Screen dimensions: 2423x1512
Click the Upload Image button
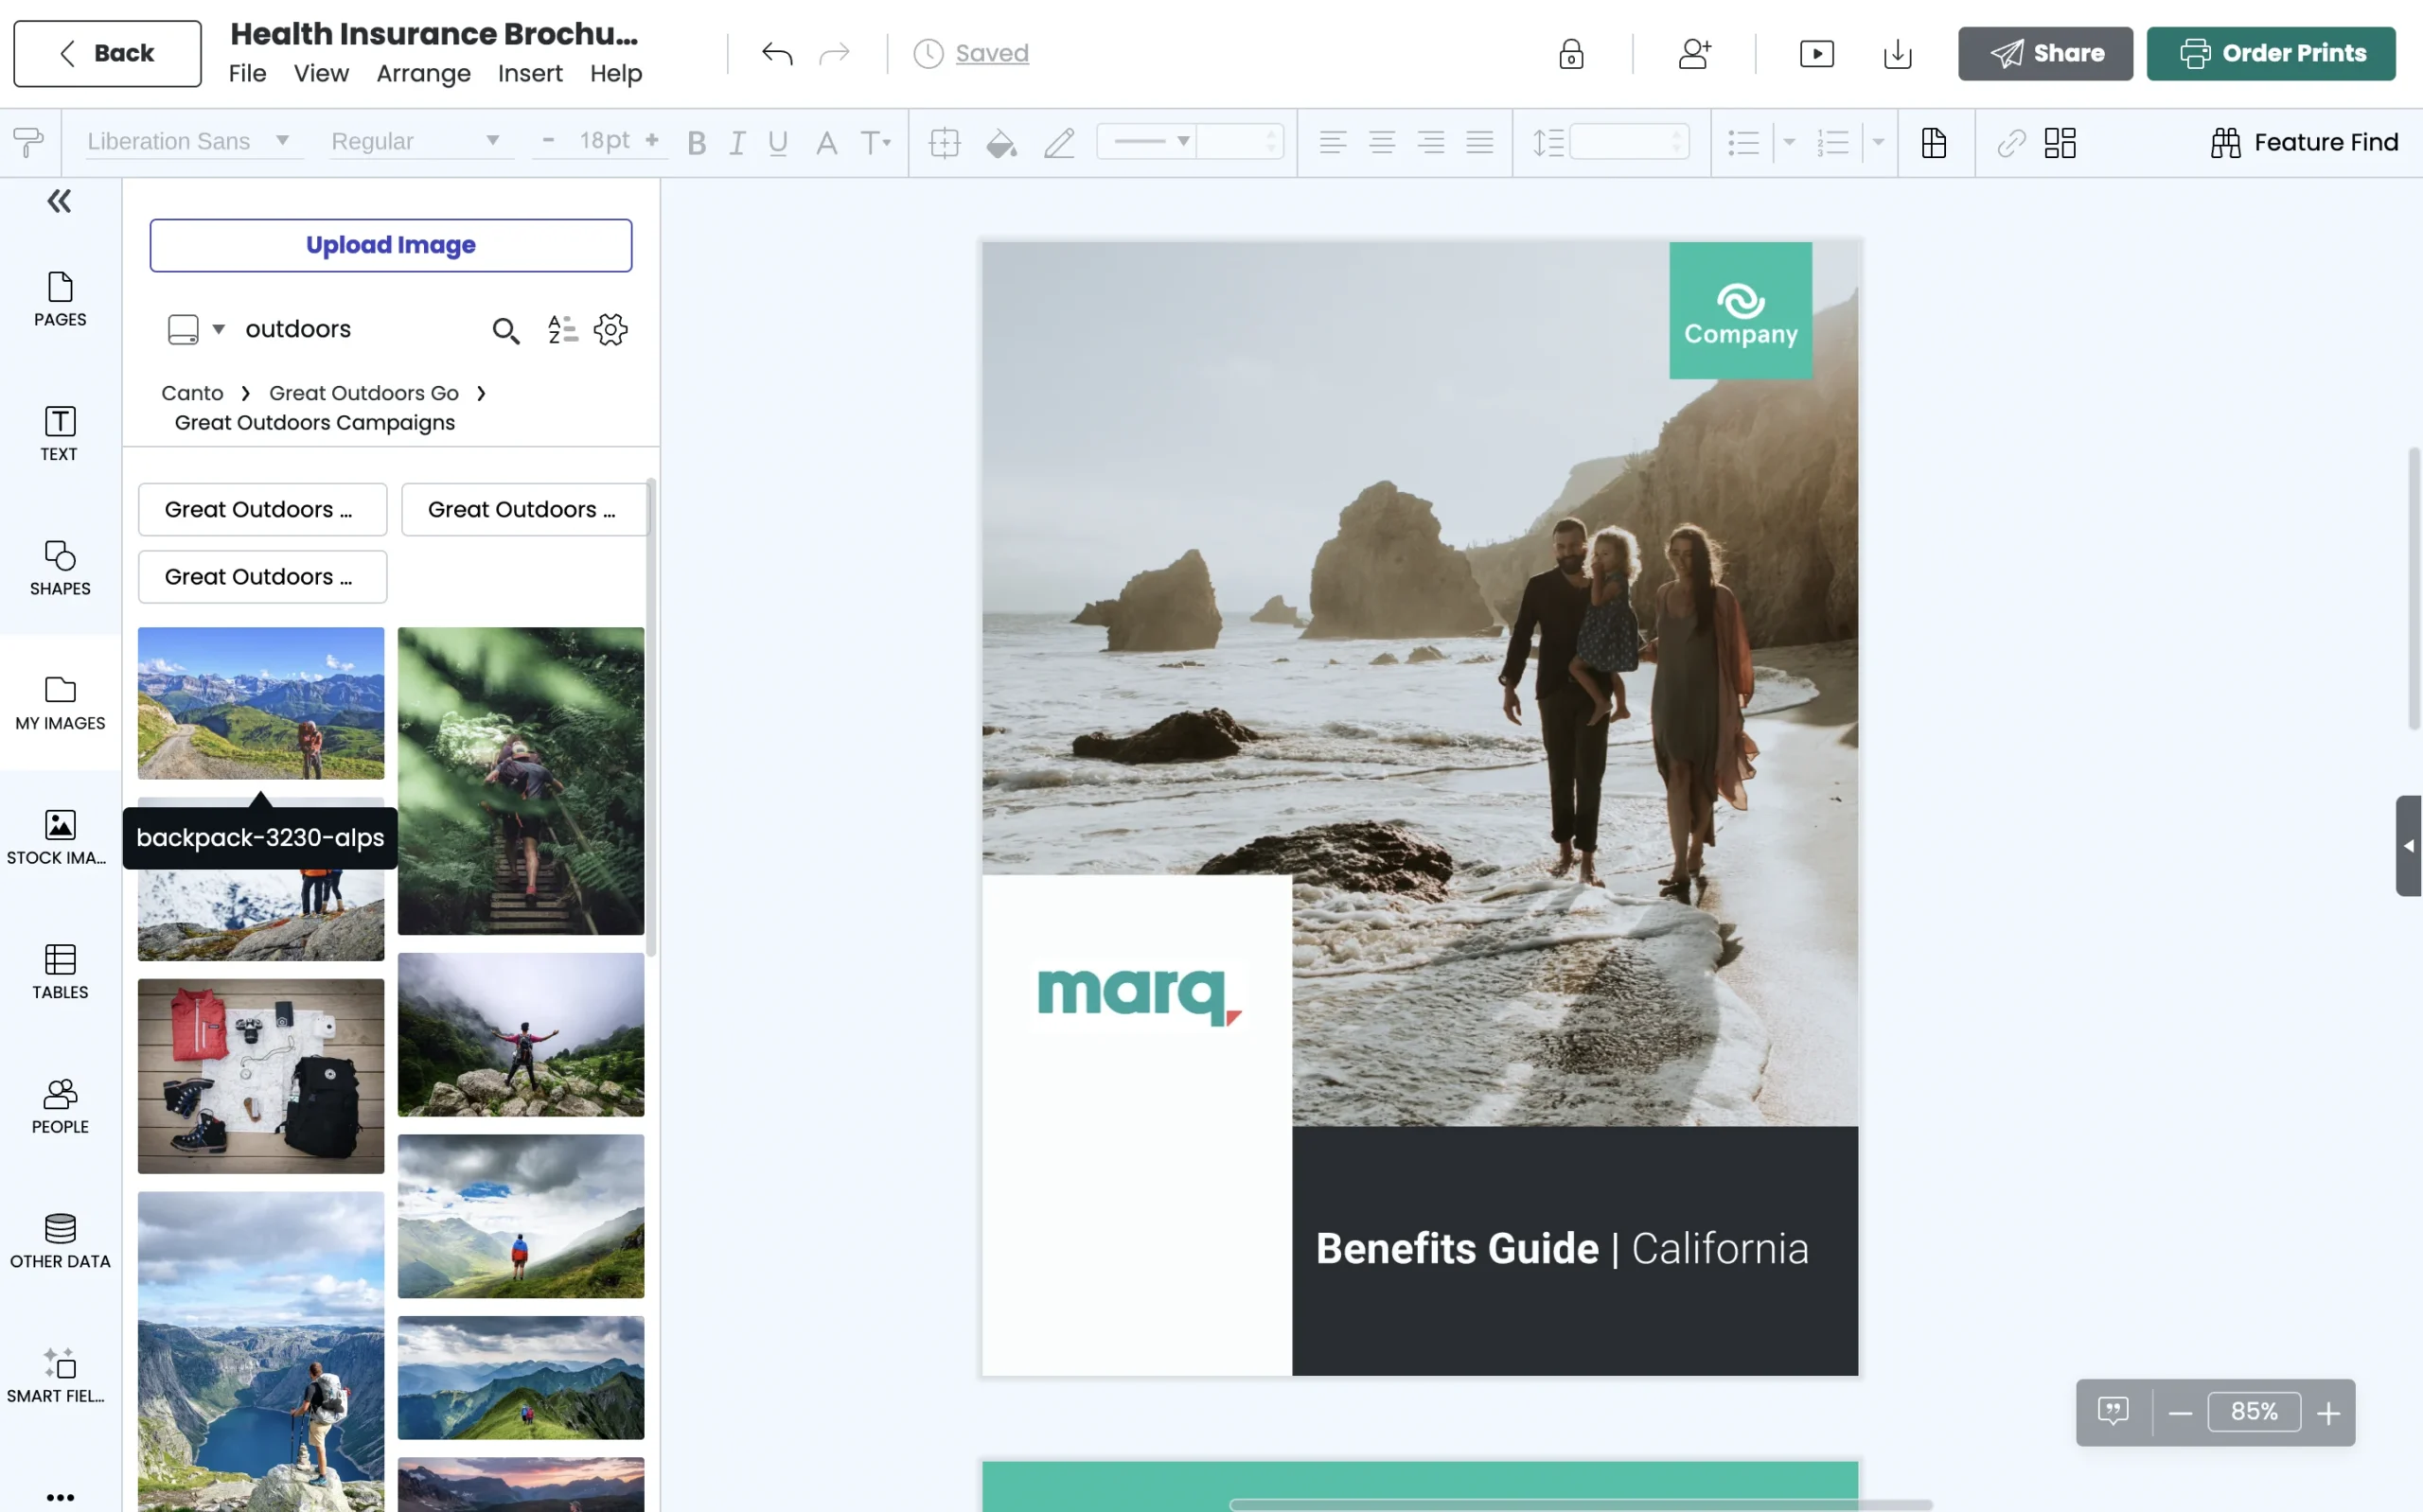pos(389,245)
